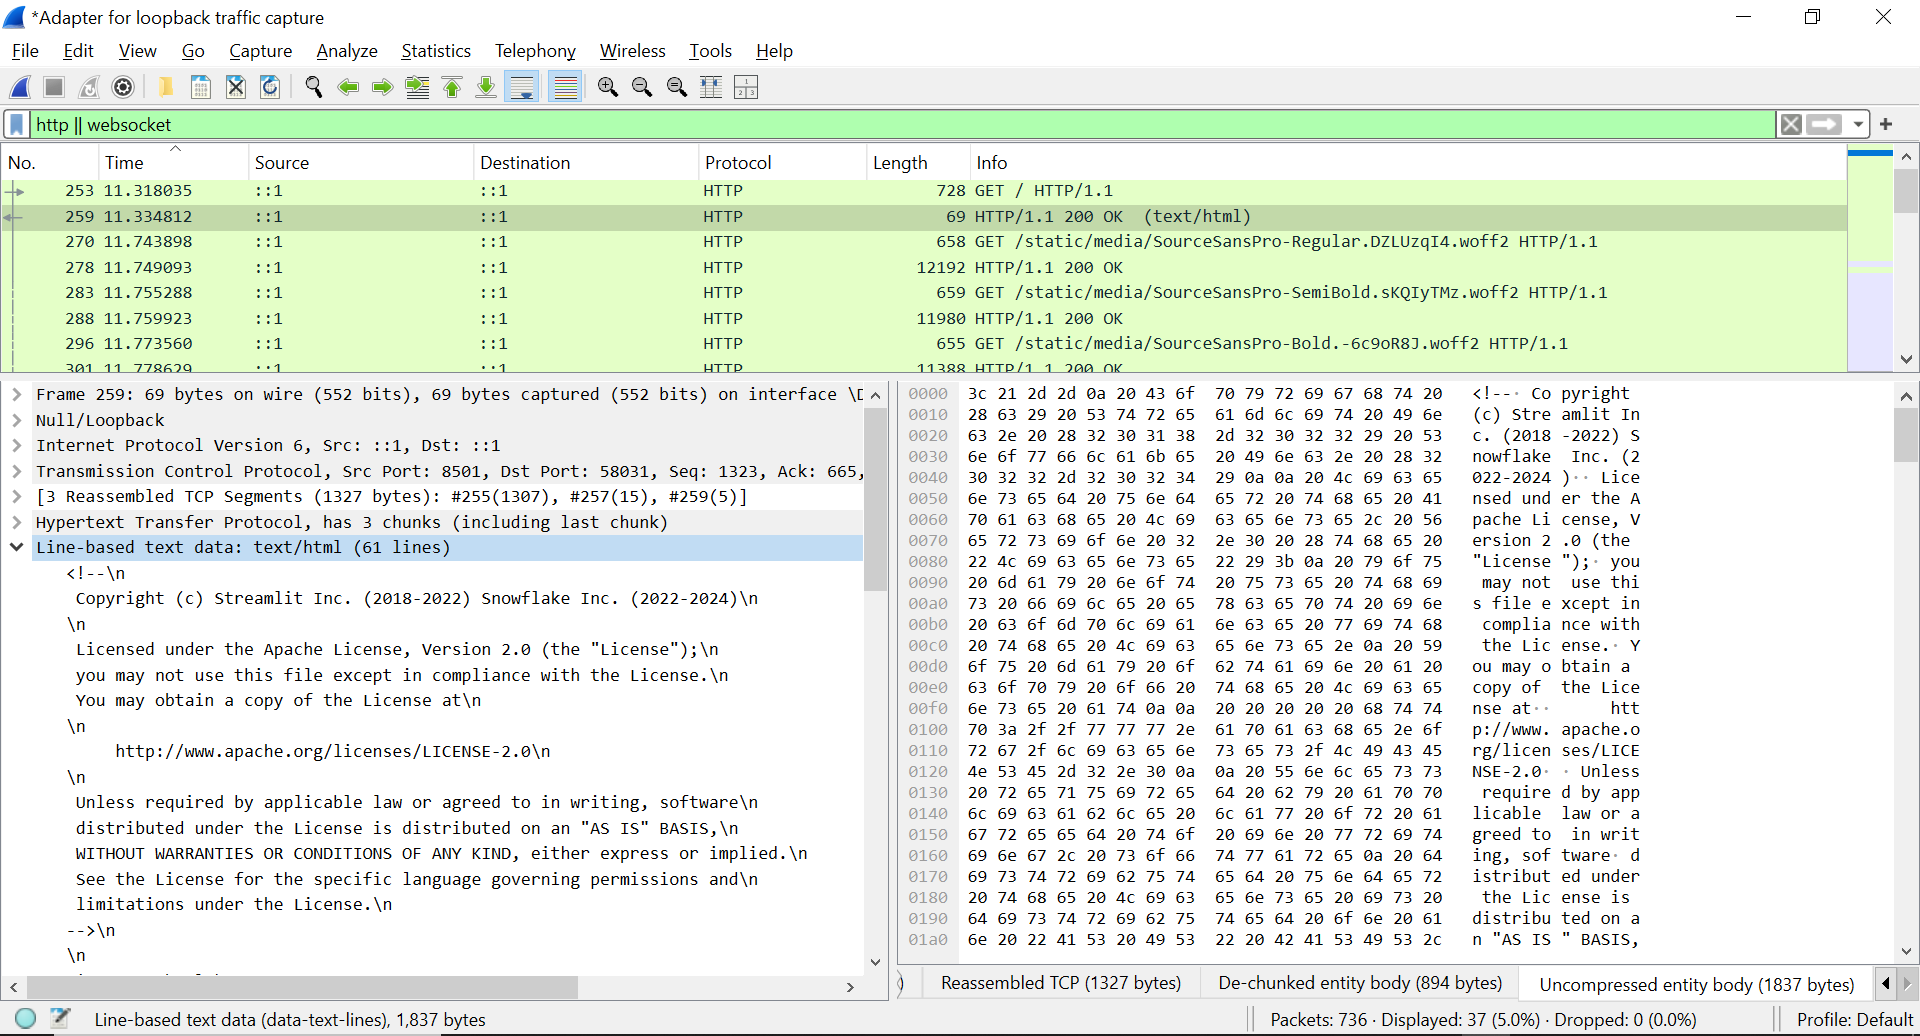
Task: Switch to Reassembled TCP (1327 bytes) tab
Action: tap(1061, 983)
